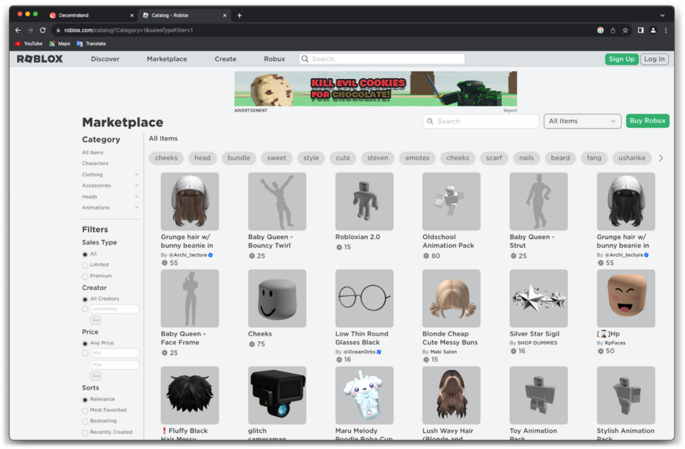Click the Sign Up button

622,59
